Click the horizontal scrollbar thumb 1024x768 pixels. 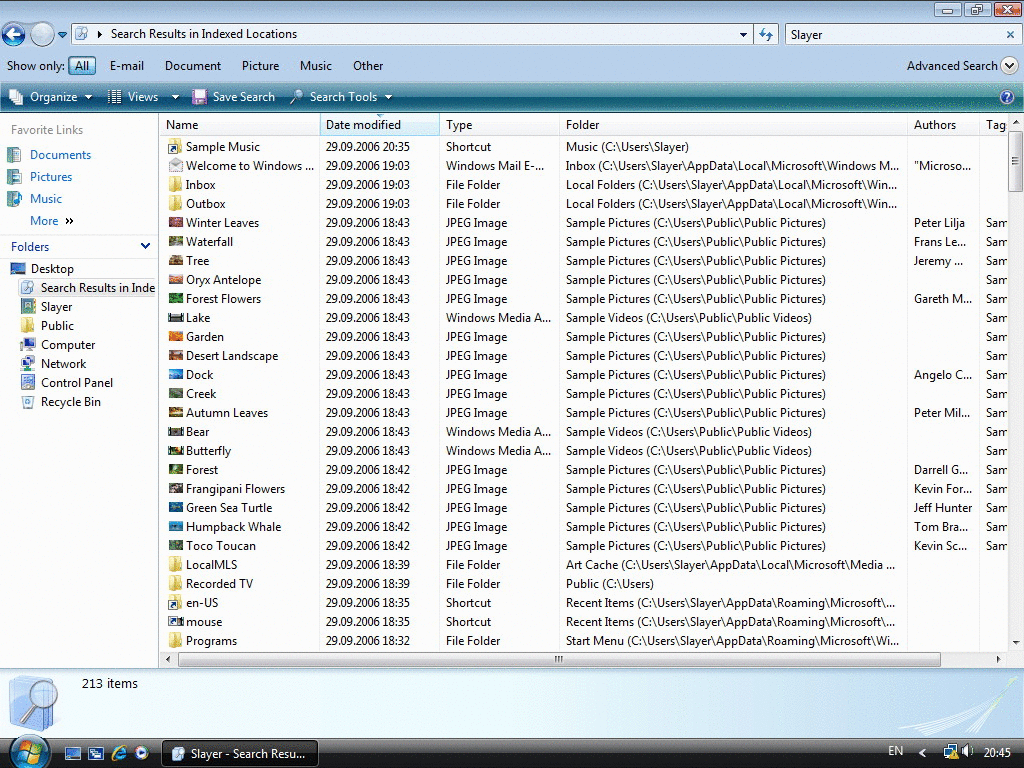pos(559,660)
